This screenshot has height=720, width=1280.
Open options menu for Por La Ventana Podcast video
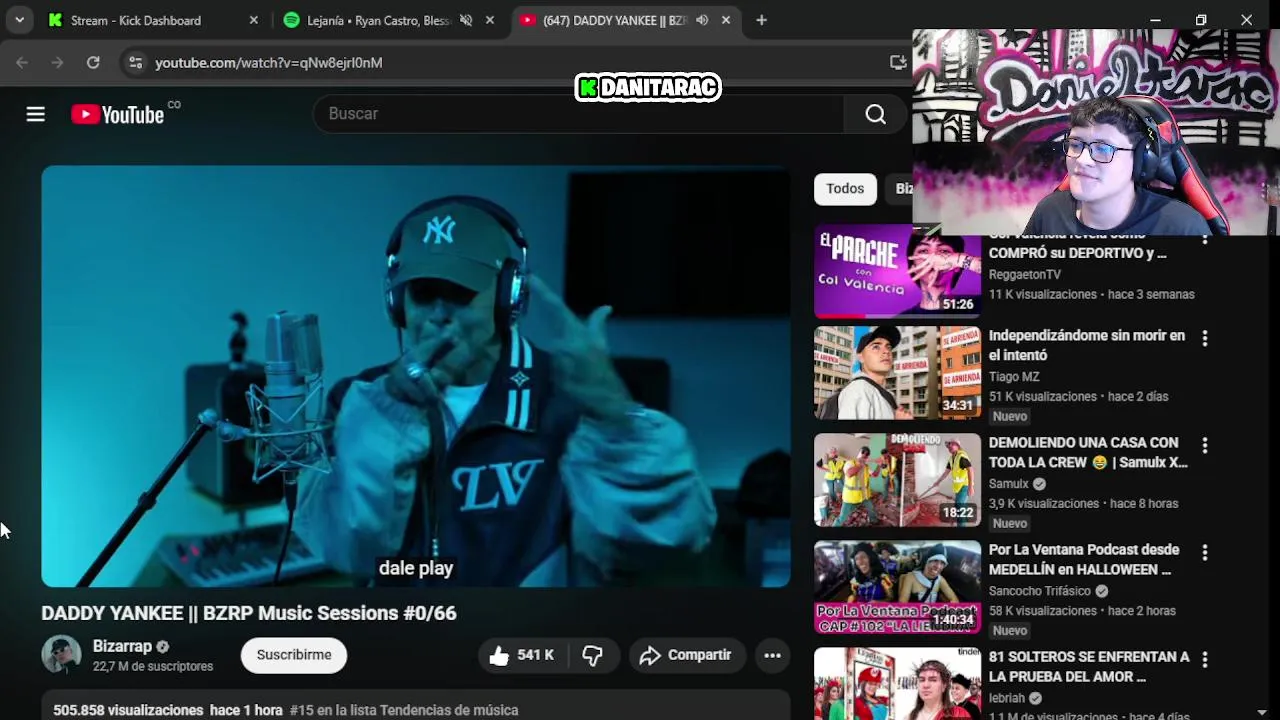click(1204, 552)
